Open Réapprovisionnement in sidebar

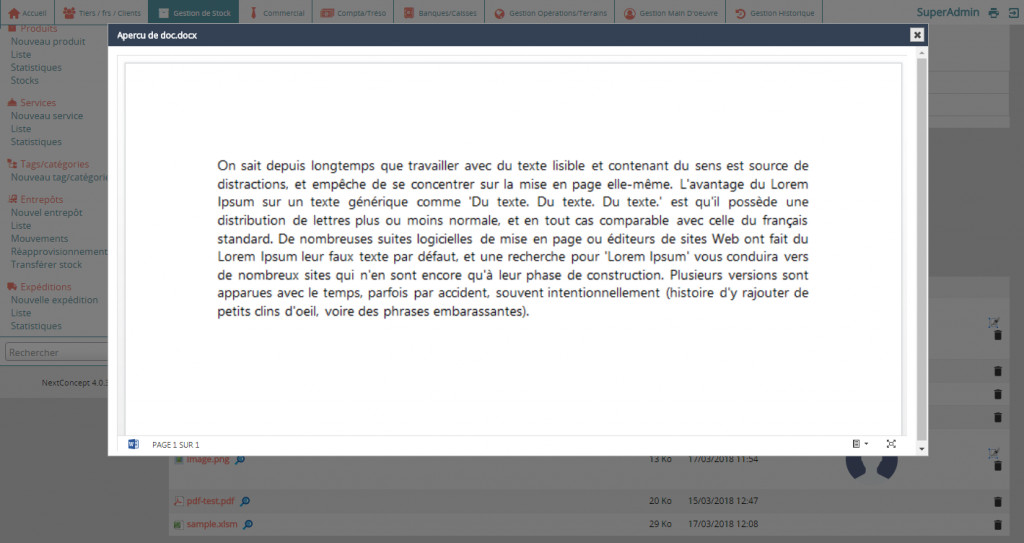[59, 252]
